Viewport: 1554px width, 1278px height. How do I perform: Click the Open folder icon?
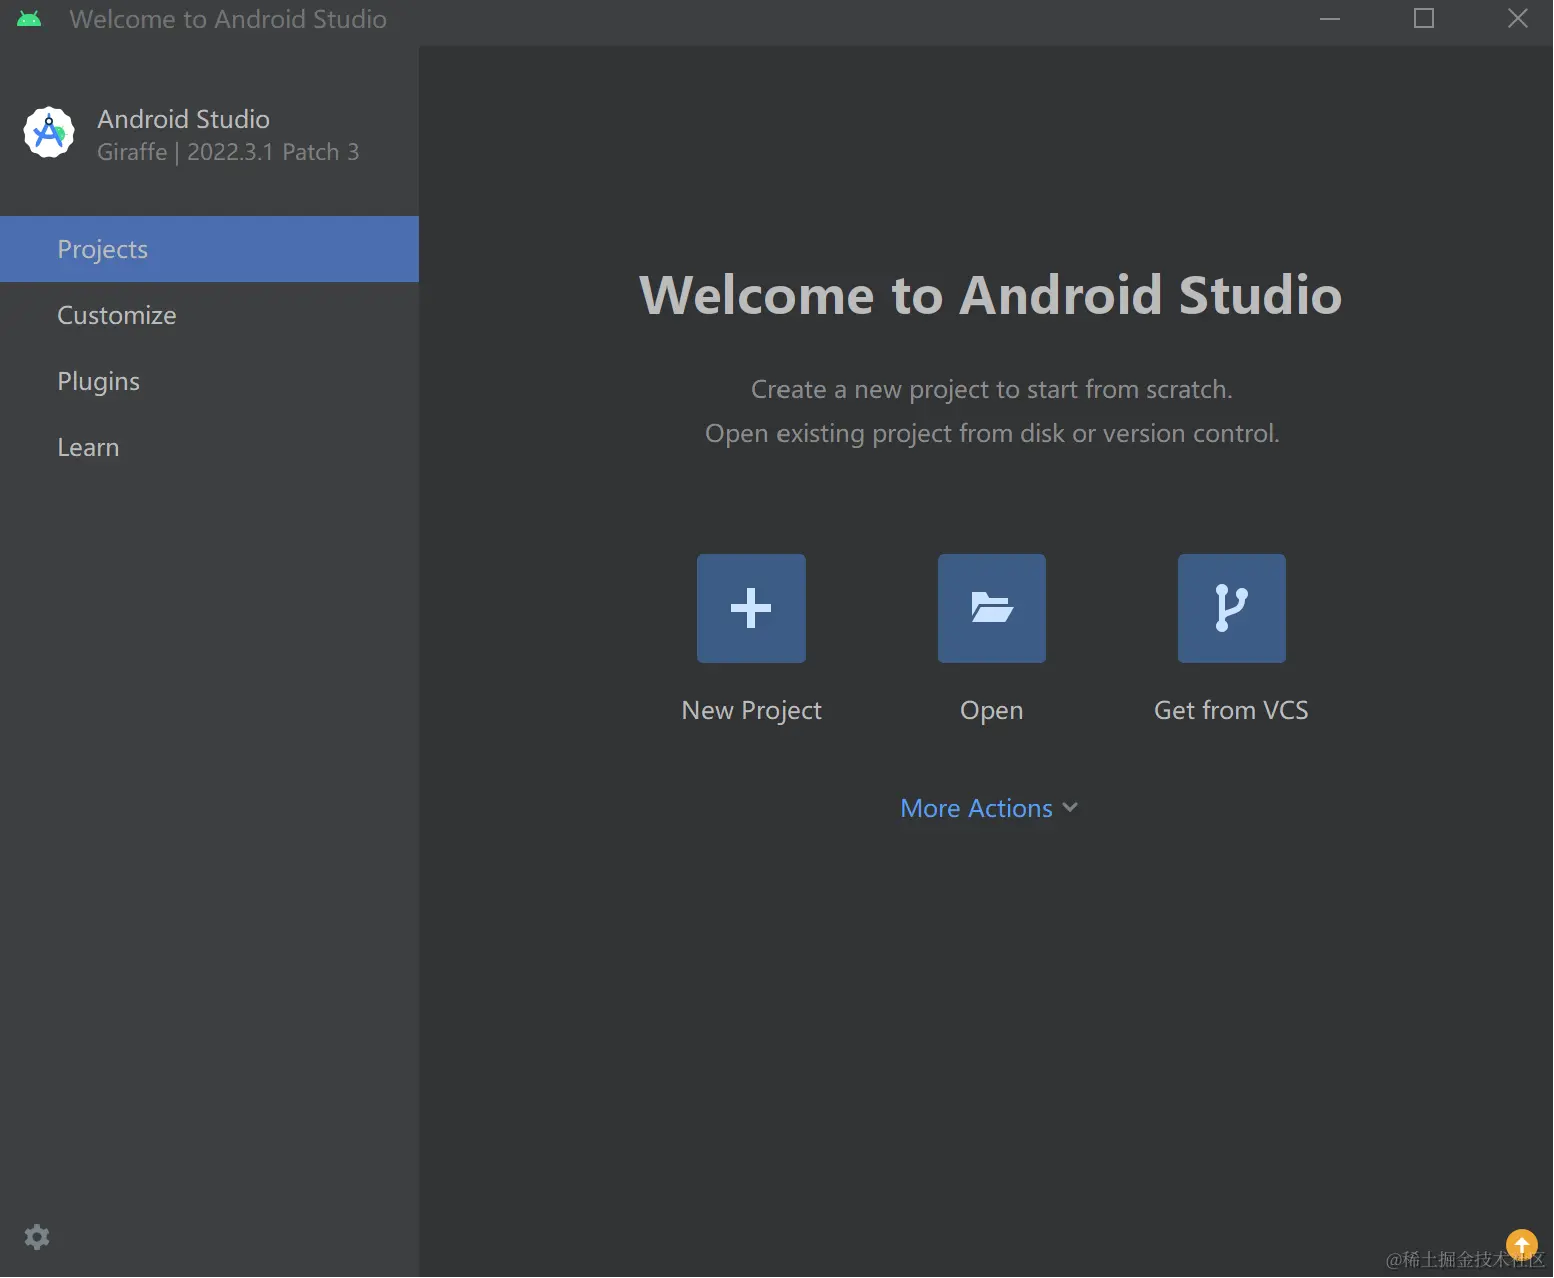click(x=992, y=608)
